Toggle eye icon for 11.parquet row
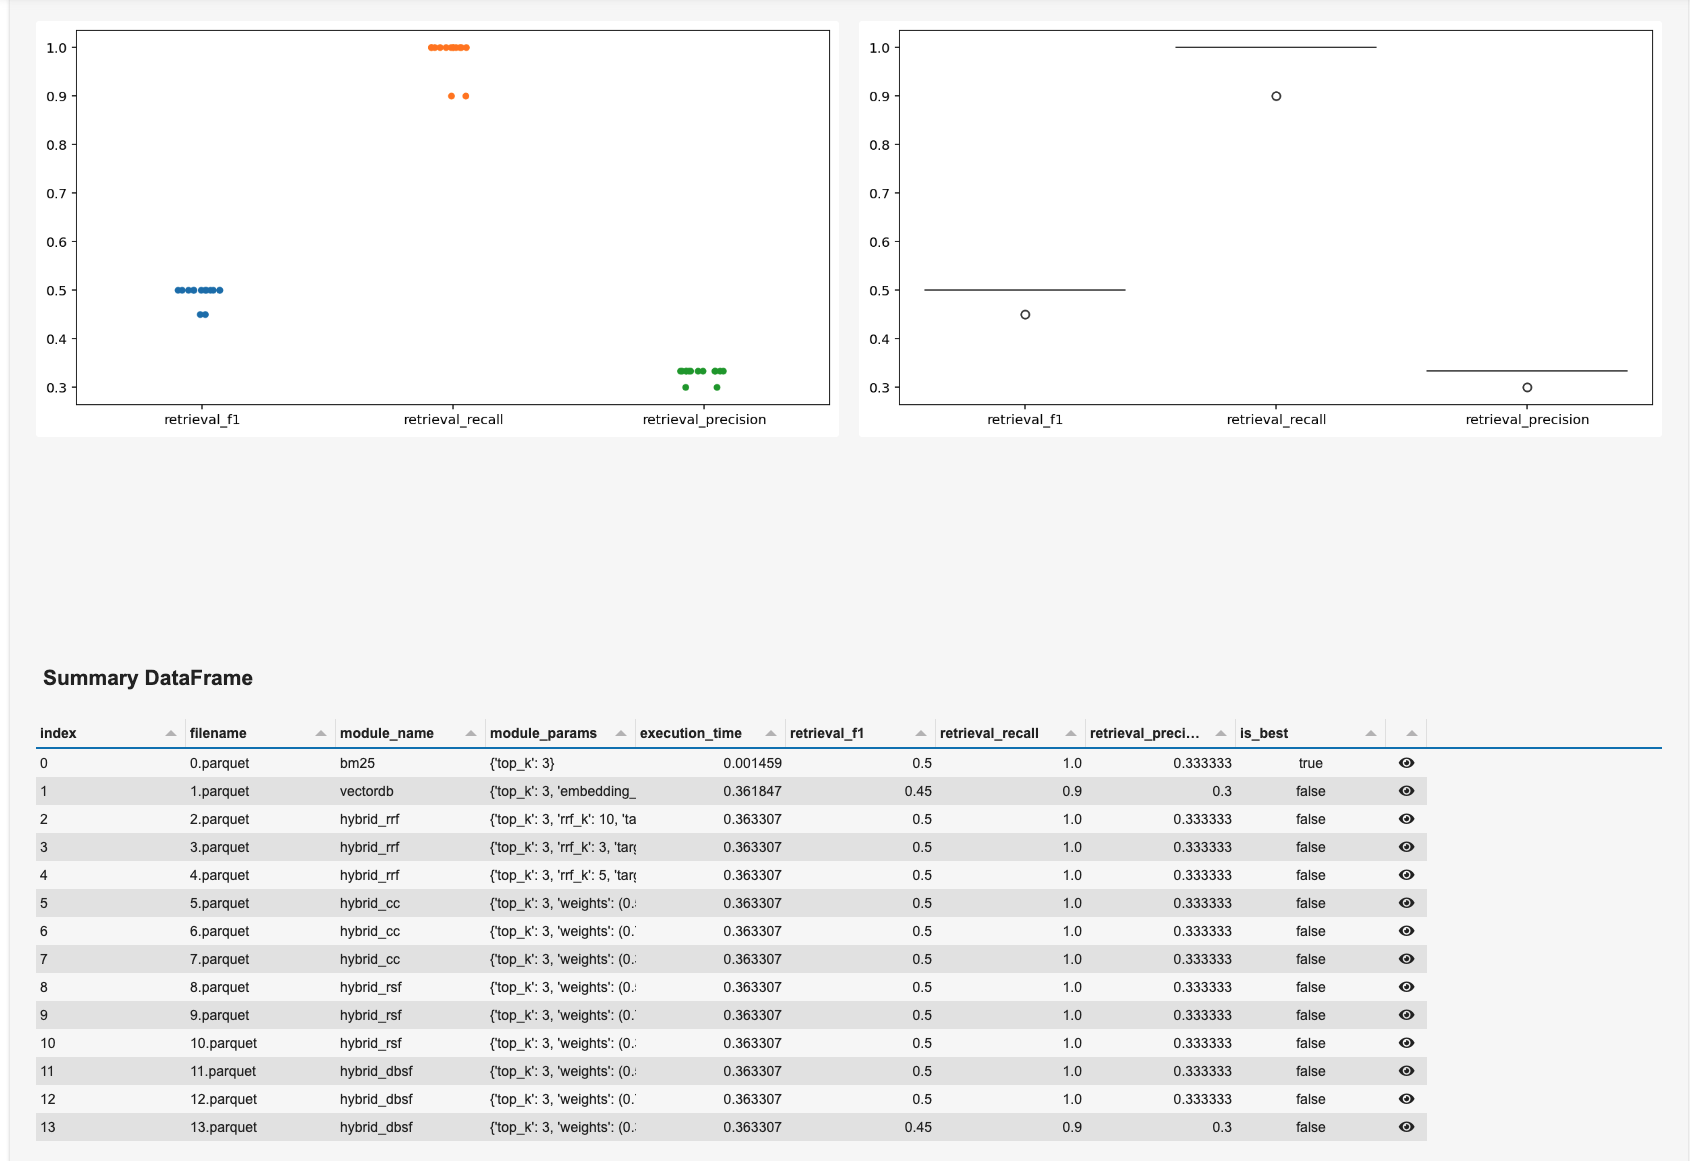This screenshot has width=1690, height=1161. [x=1406, y=1071]
